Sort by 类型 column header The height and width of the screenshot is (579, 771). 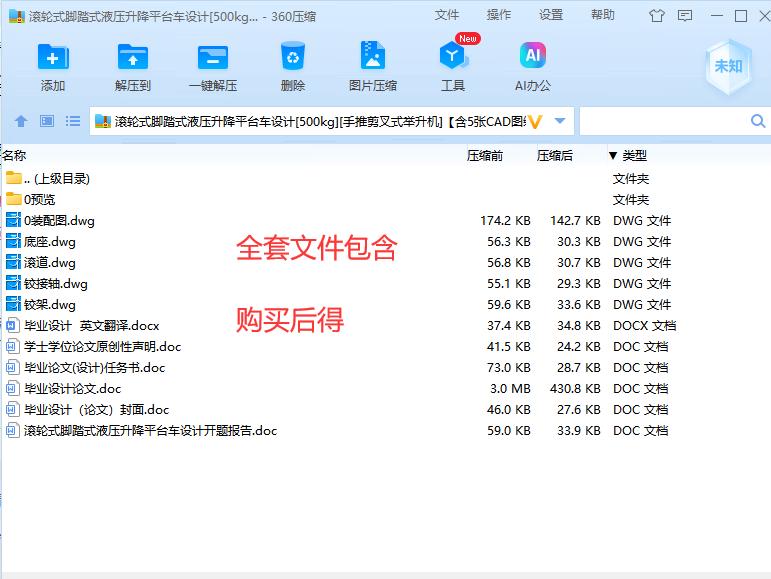(x=634, y=156)
